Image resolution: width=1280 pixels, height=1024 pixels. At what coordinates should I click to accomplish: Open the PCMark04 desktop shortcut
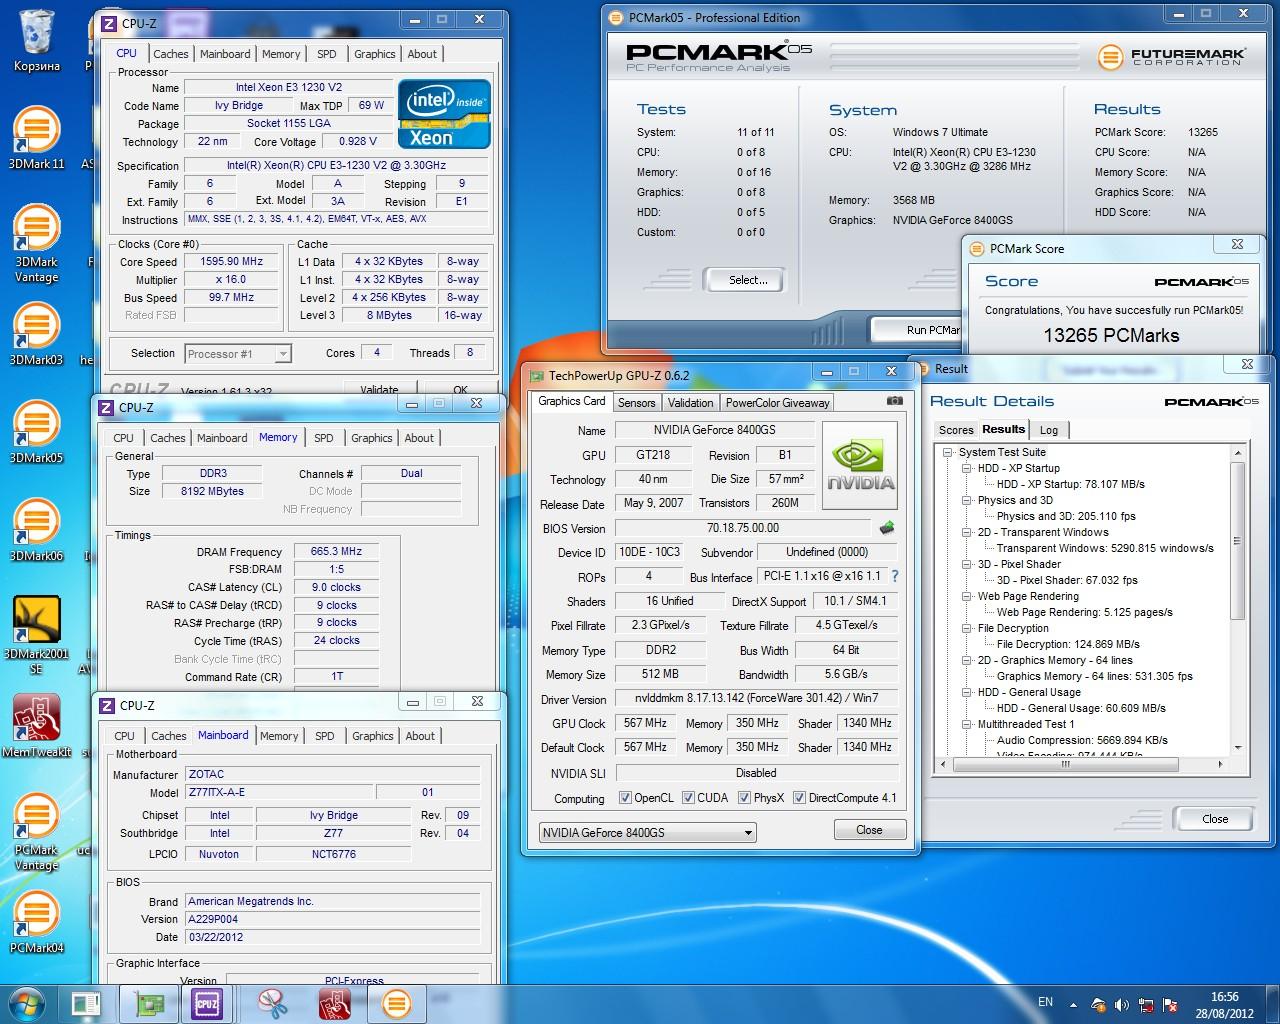36,922
